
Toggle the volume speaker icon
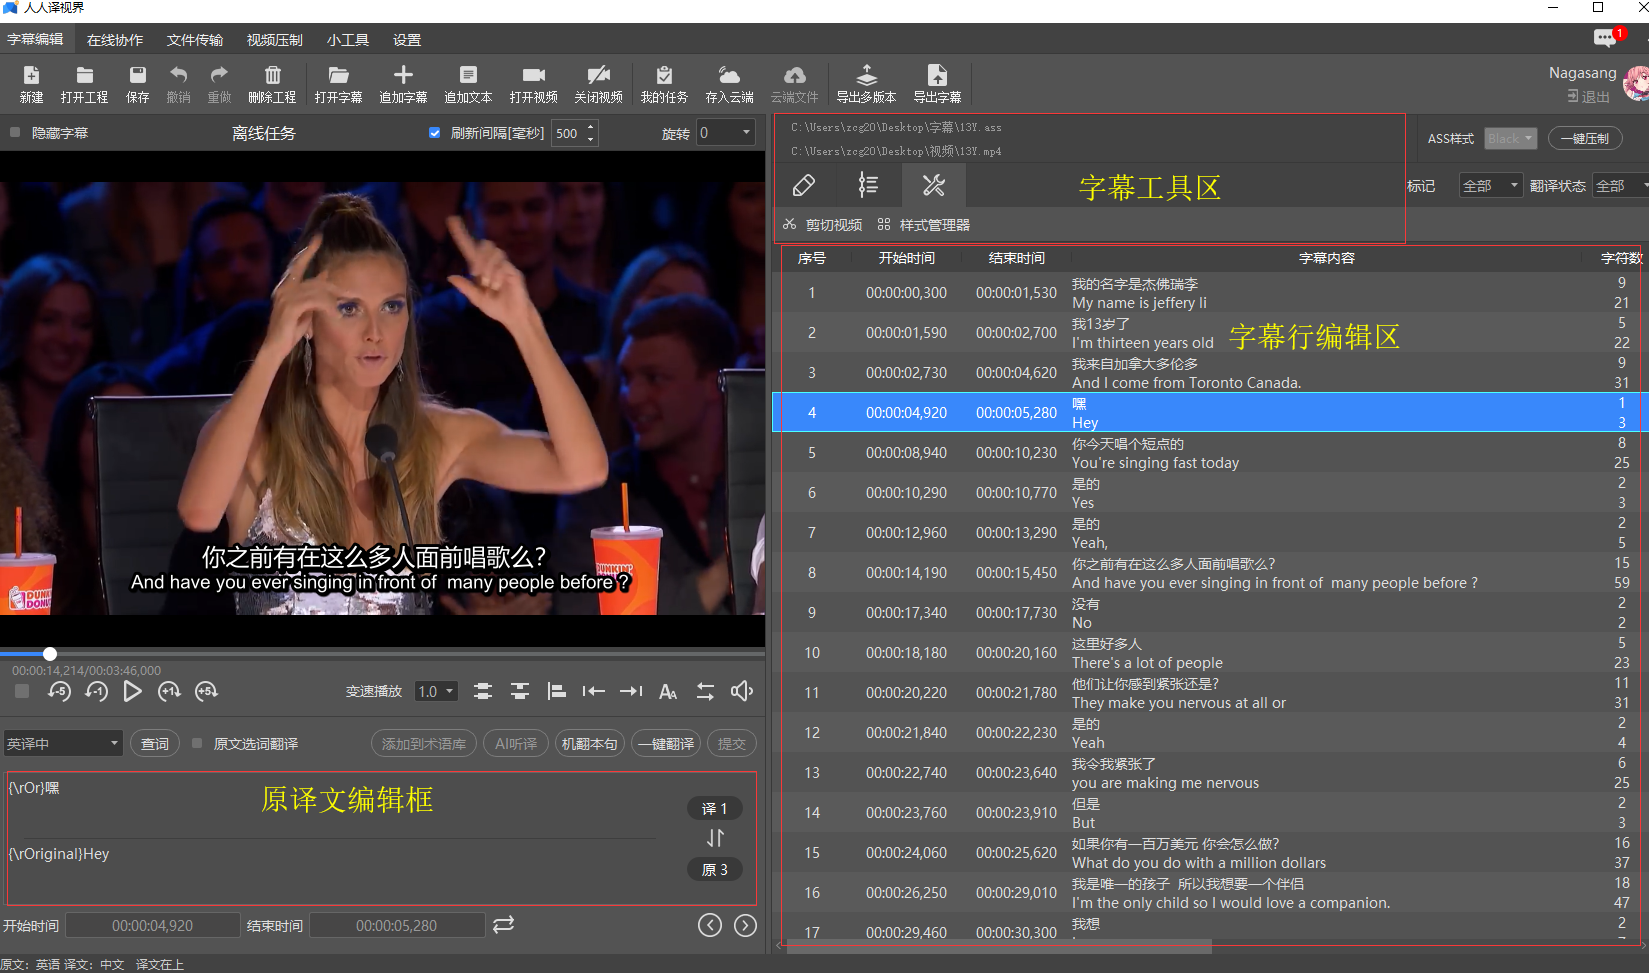pyautogui.click(x=742, y=691)
